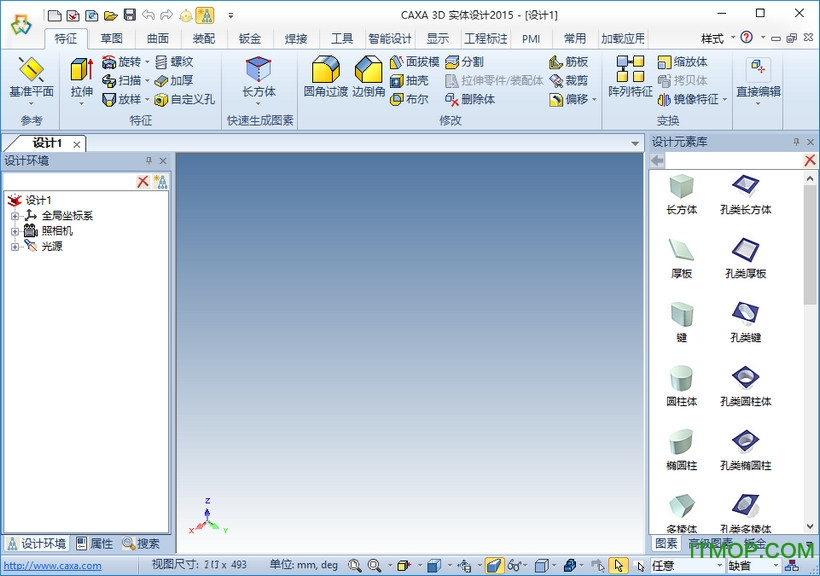The height and width of the screenshot is (576, 820).
Task: Click the 长方体 quick shape in ribbon
Action: click(259, 77)
